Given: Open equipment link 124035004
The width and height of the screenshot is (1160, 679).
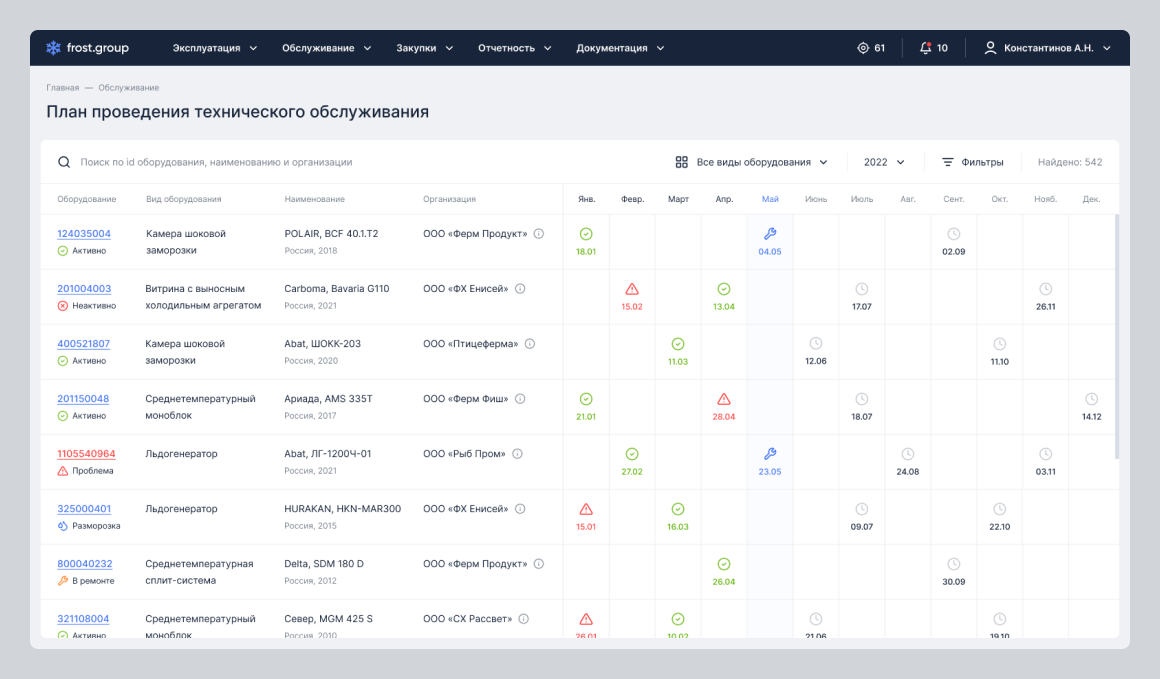Looking at the screenshot, I should pos(84,234).
